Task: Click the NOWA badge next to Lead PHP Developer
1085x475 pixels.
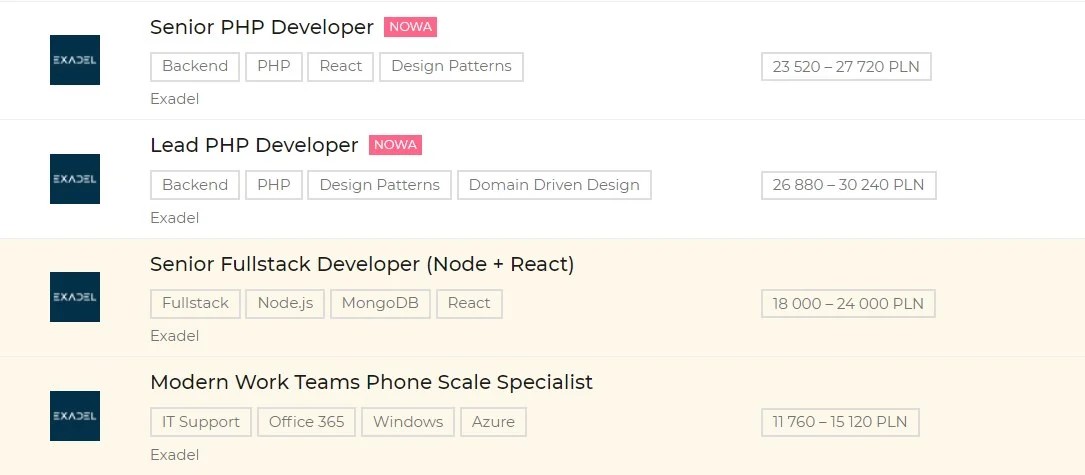Action: [x=395, y=145]
